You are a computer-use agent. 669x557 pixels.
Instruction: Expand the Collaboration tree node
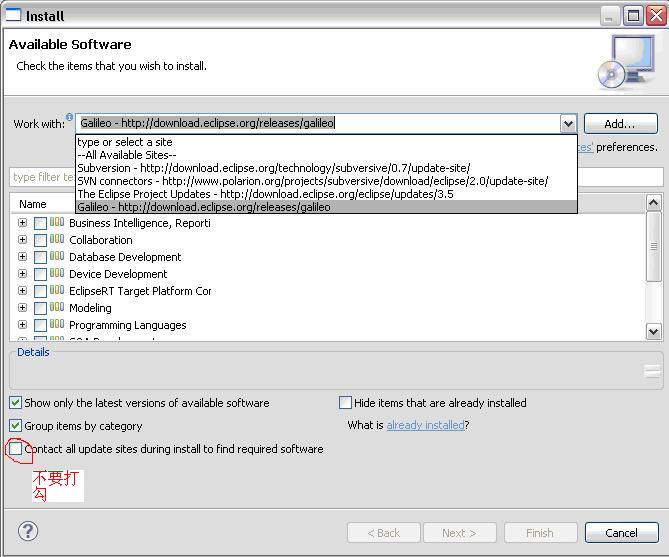(x=23, y=240)
